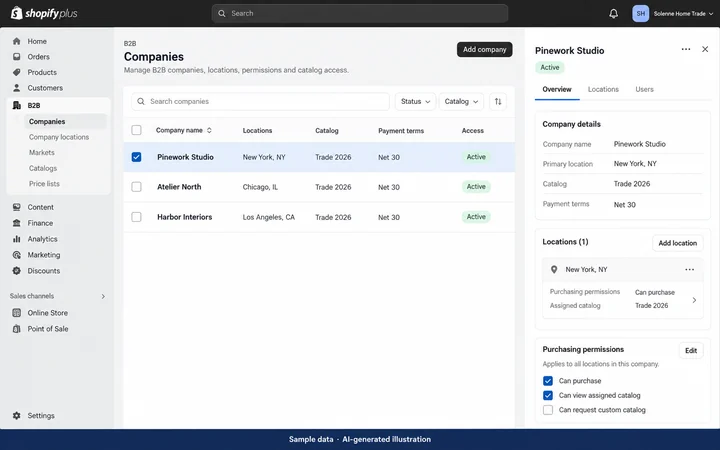720x450 pixels.
Task: Open the New York, NY location options menu
Action: [689, 270]
